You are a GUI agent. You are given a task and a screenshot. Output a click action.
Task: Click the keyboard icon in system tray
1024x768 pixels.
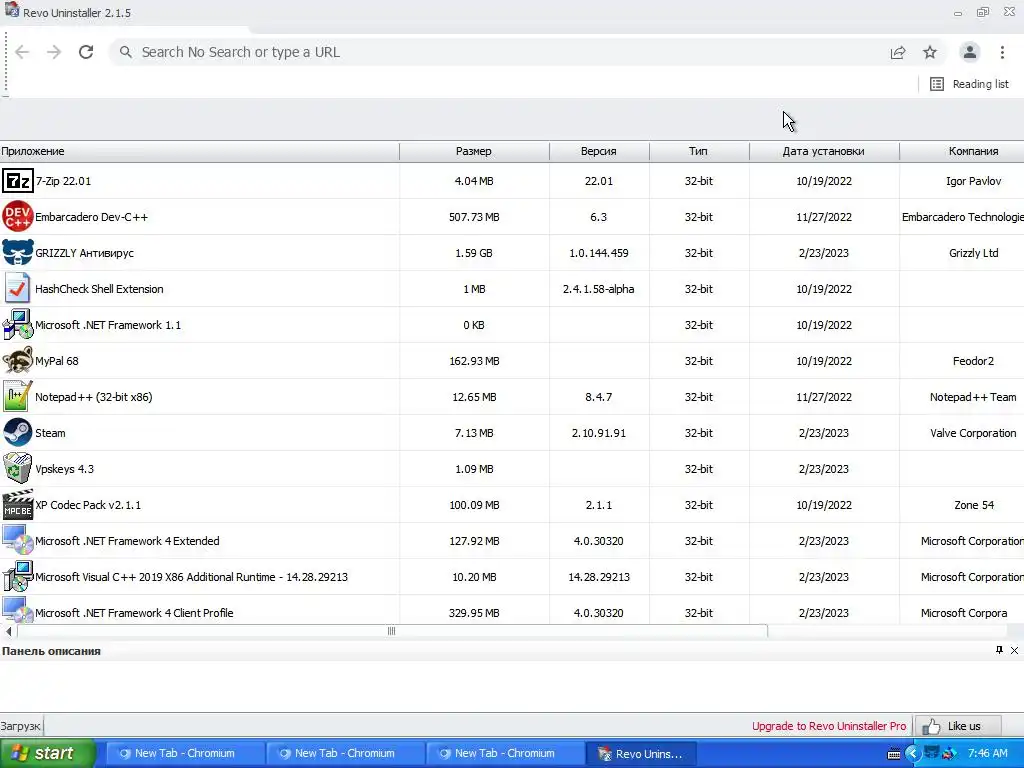(x=894, y=754)
